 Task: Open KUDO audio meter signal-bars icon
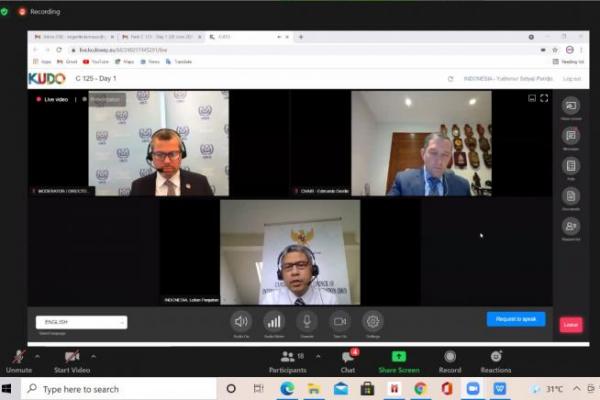tap(274, 322)
